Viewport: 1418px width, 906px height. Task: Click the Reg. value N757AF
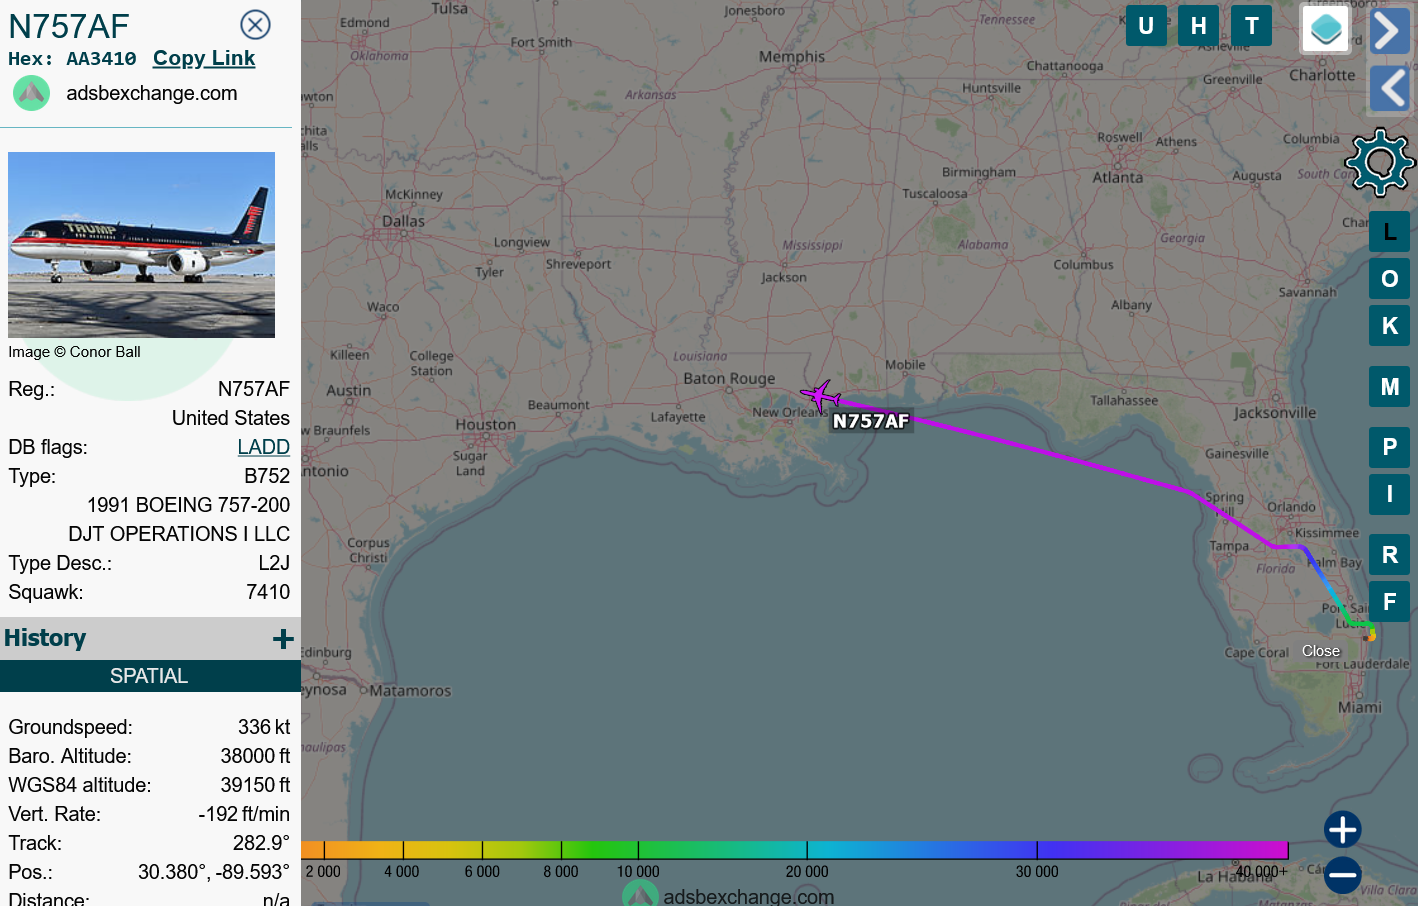(254, 389)
